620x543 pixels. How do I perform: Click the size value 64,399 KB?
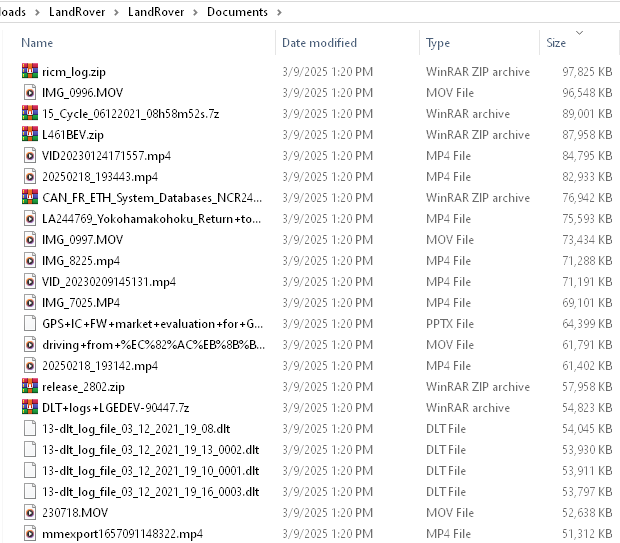click(x=587, y=324)
